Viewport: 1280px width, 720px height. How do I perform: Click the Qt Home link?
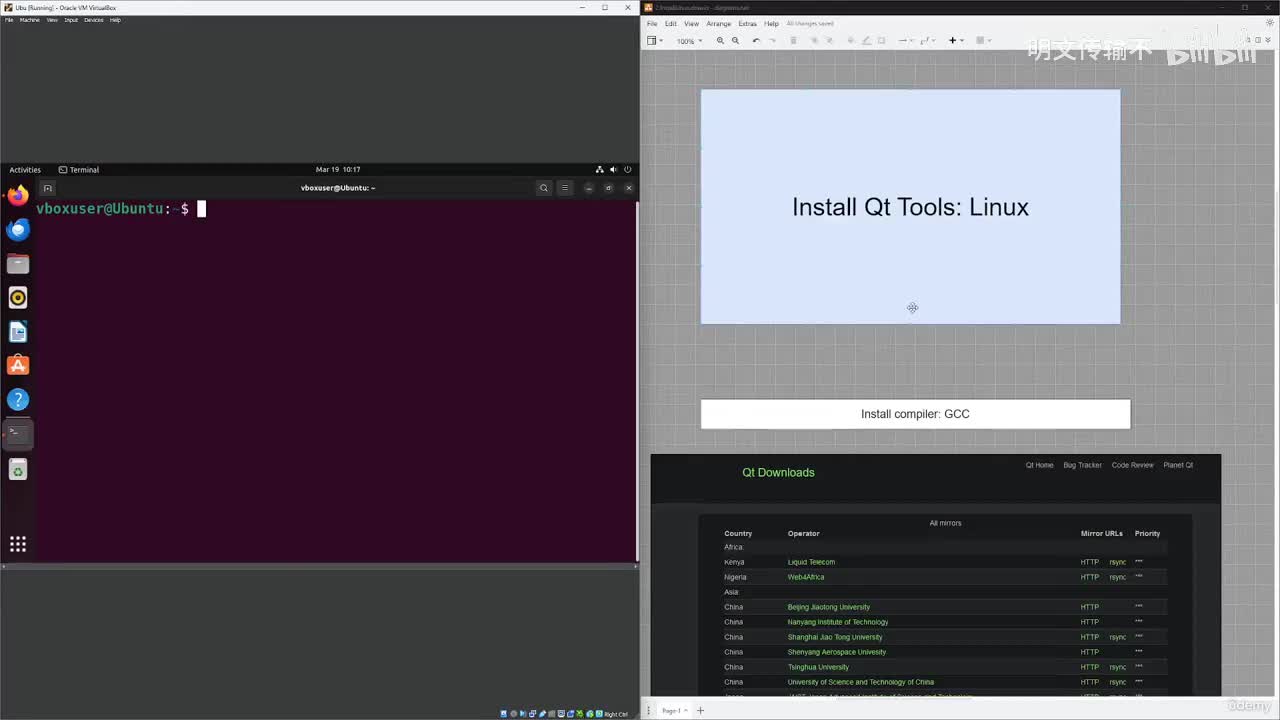click(1039, 465)
